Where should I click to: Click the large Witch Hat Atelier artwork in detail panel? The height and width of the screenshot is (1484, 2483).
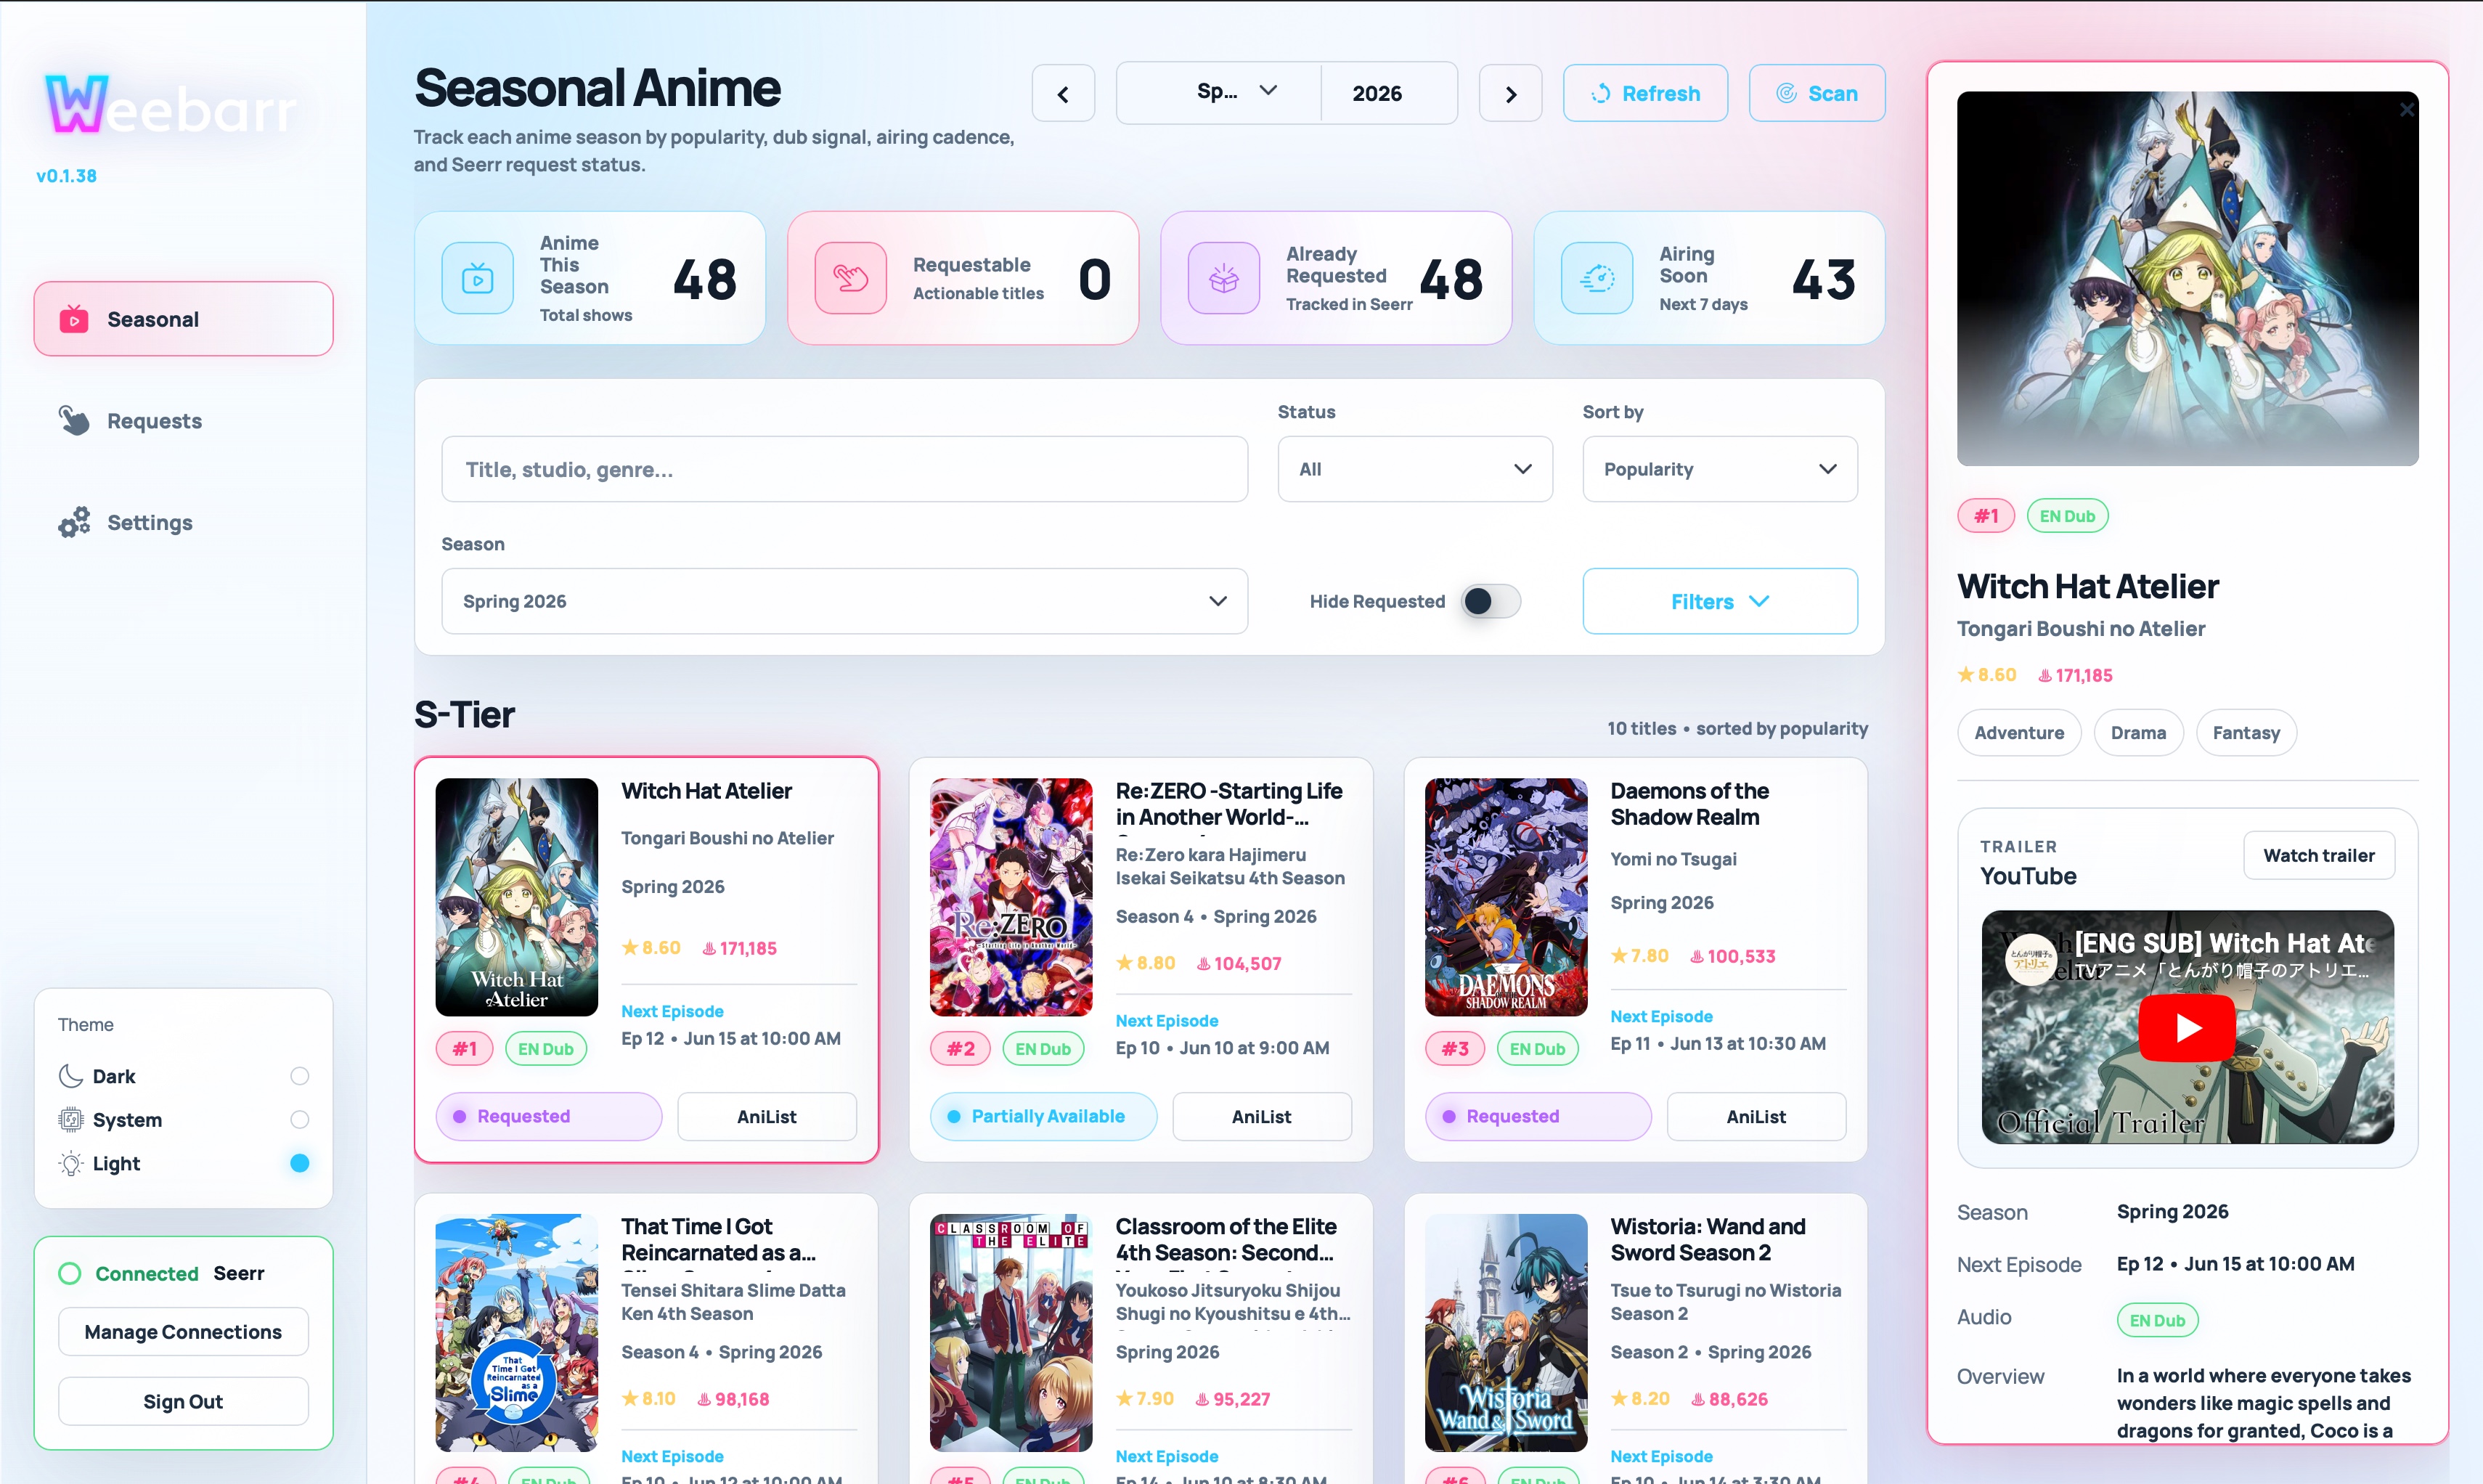(x=2187, y=278)
